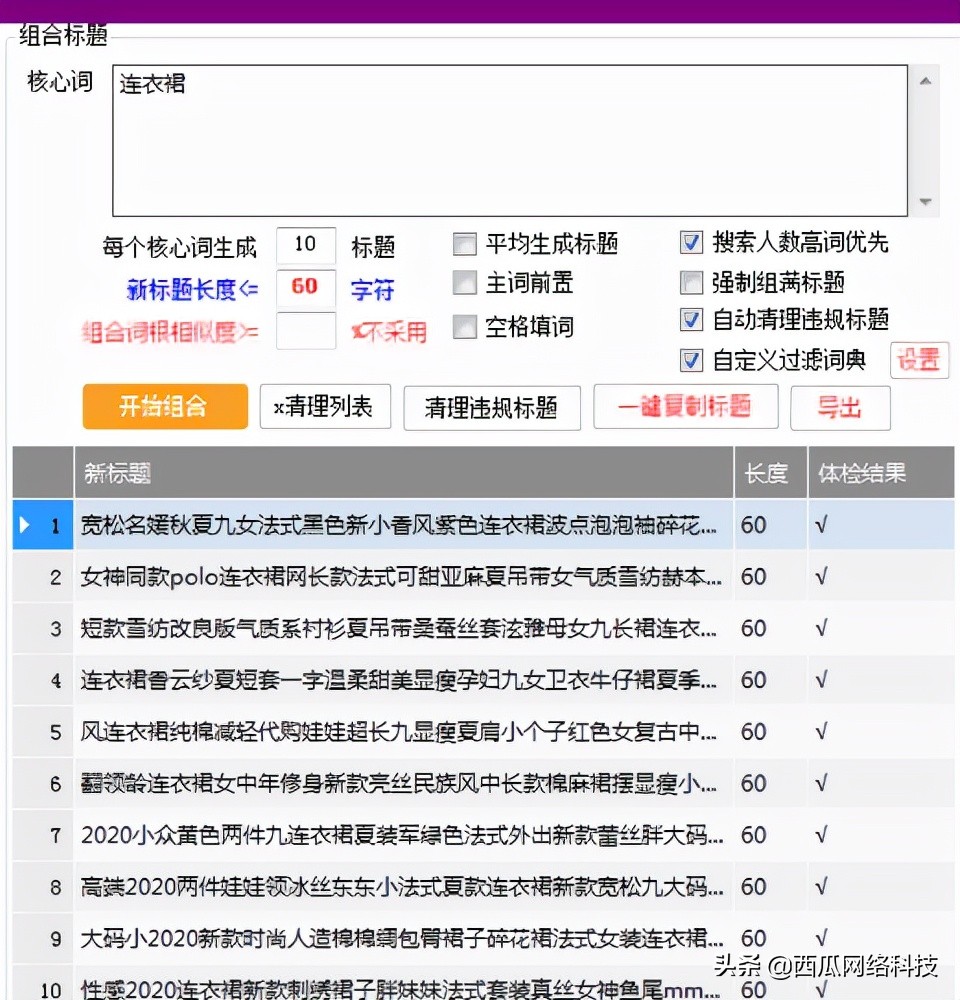
Task: Focus the 新标题长度 field showing 60
Action: [x=306, y=287]
